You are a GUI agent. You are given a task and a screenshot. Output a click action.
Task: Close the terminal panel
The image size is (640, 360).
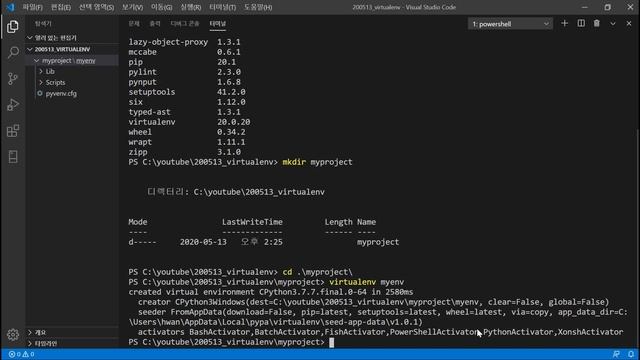click(629, 24)
